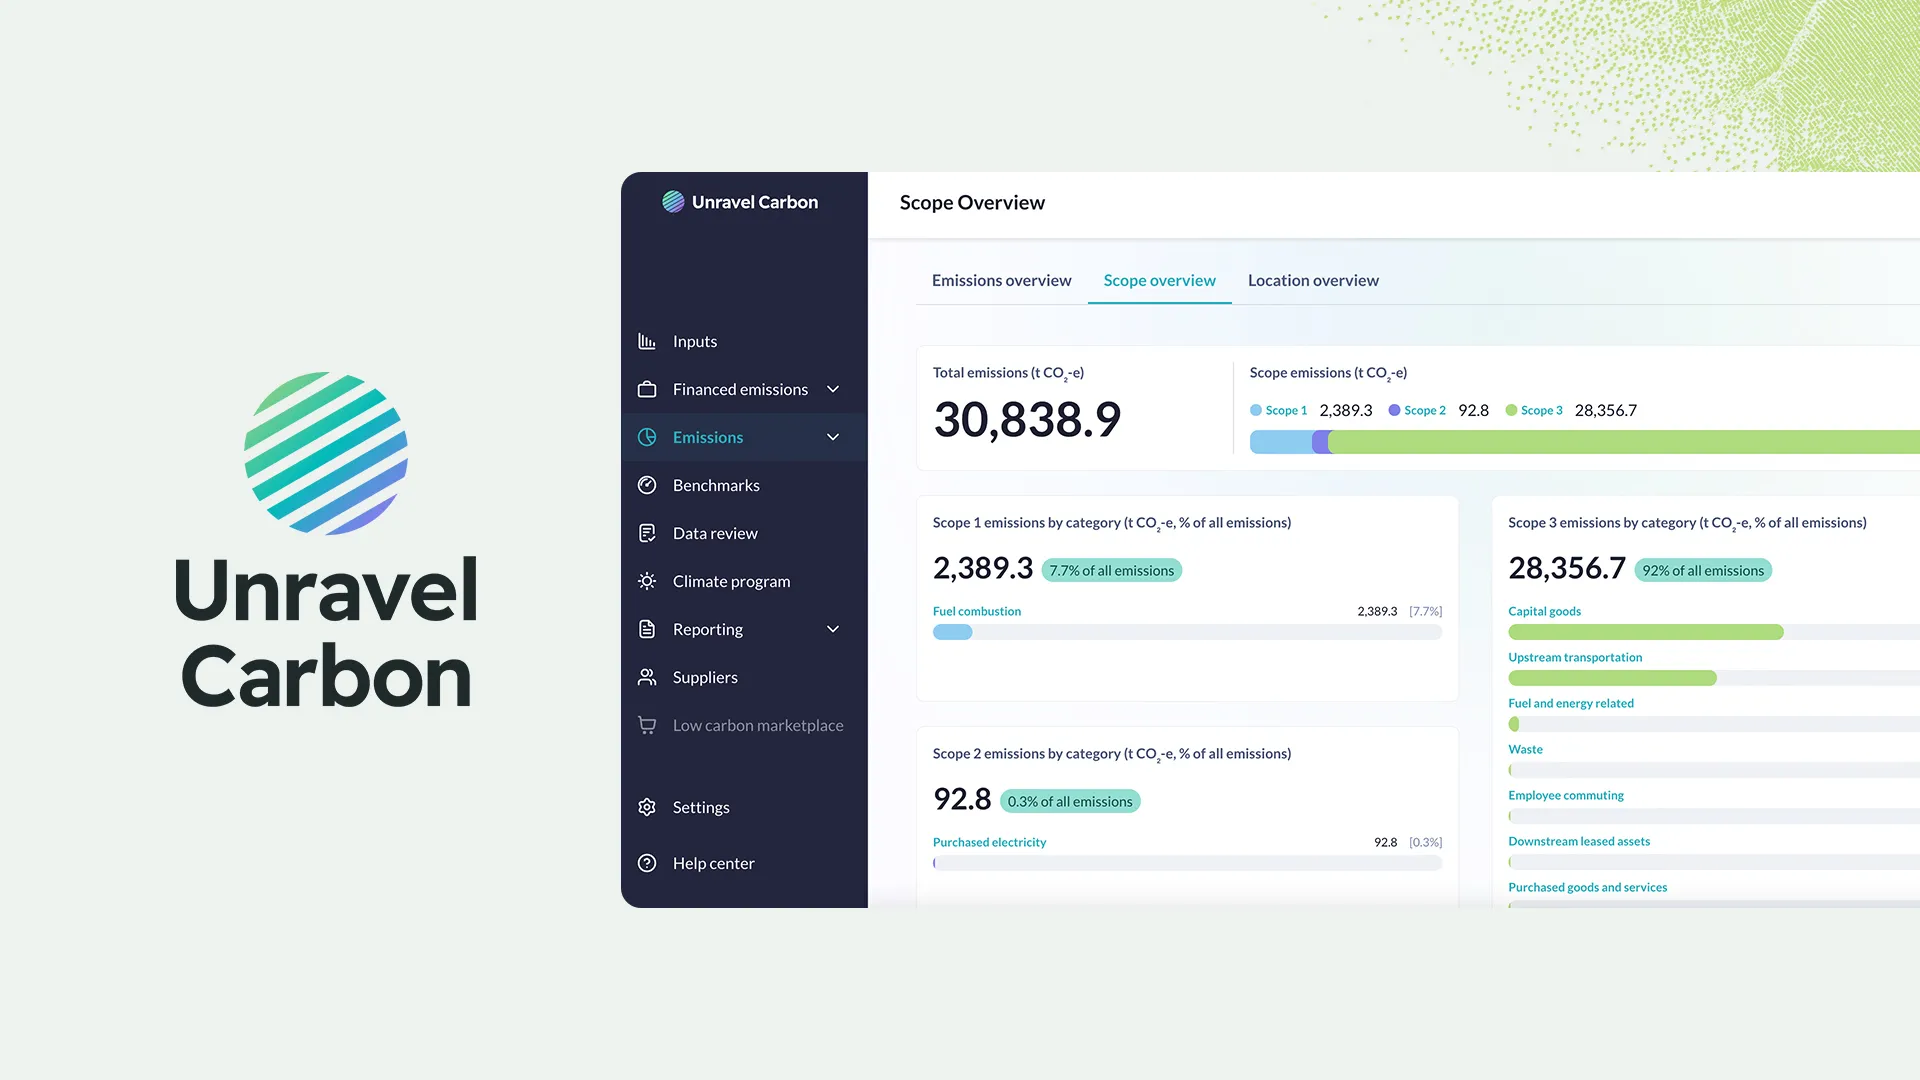
Task: Click the Low carbon marketplace cart icon
Action: (648, 725)
